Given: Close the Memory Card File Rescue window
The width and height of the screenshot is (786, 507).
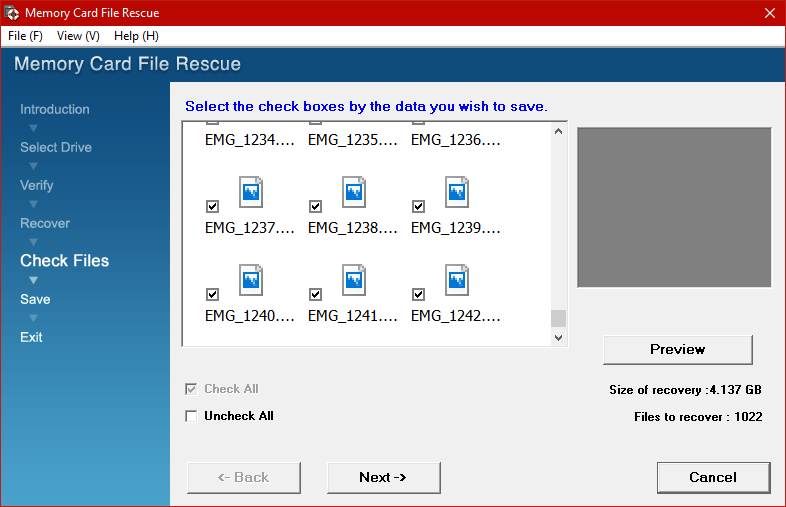Looking at the screenshot, I should click(x=770, y=13).
